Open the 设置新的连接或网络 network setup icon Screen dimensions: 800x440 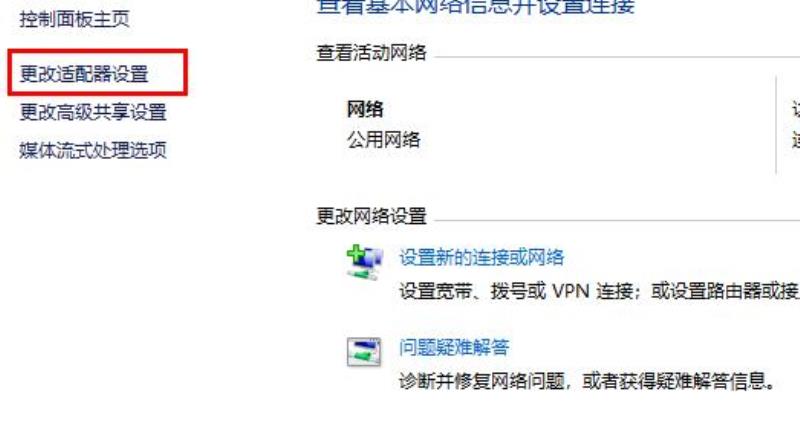pos(364,262)
